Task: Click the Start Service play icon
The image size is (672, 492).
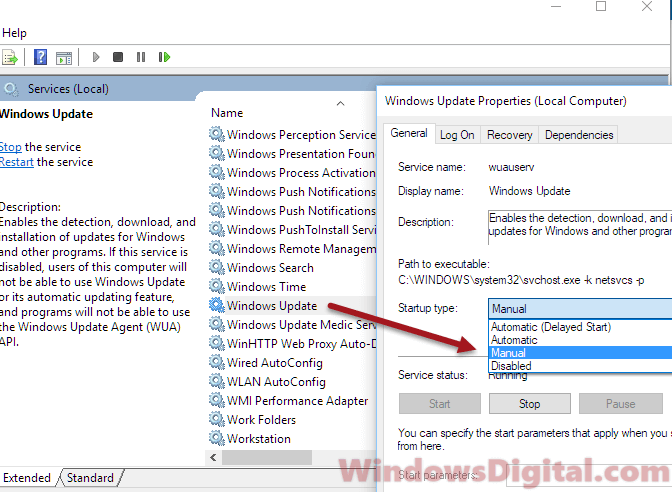Action: pos(96,57)
